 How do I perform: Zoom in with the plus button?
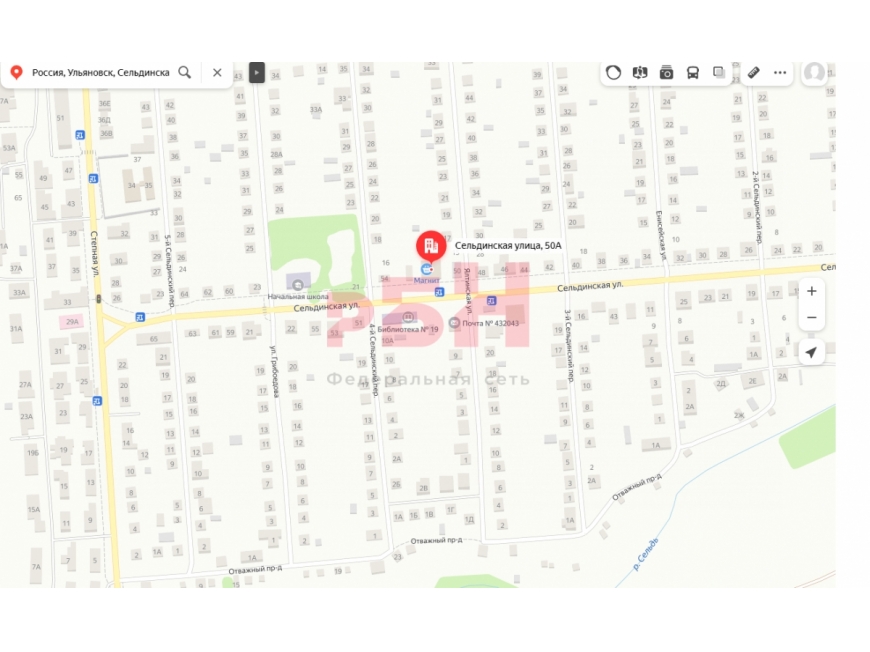coord(811,291)
